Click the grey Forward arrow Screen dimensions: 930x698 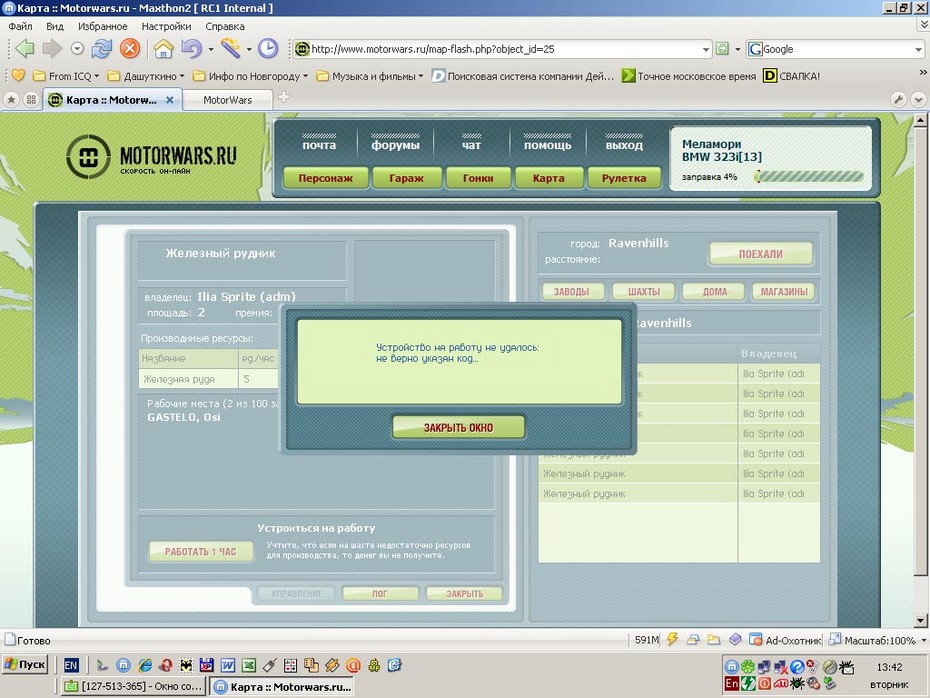tap(52, 49)
